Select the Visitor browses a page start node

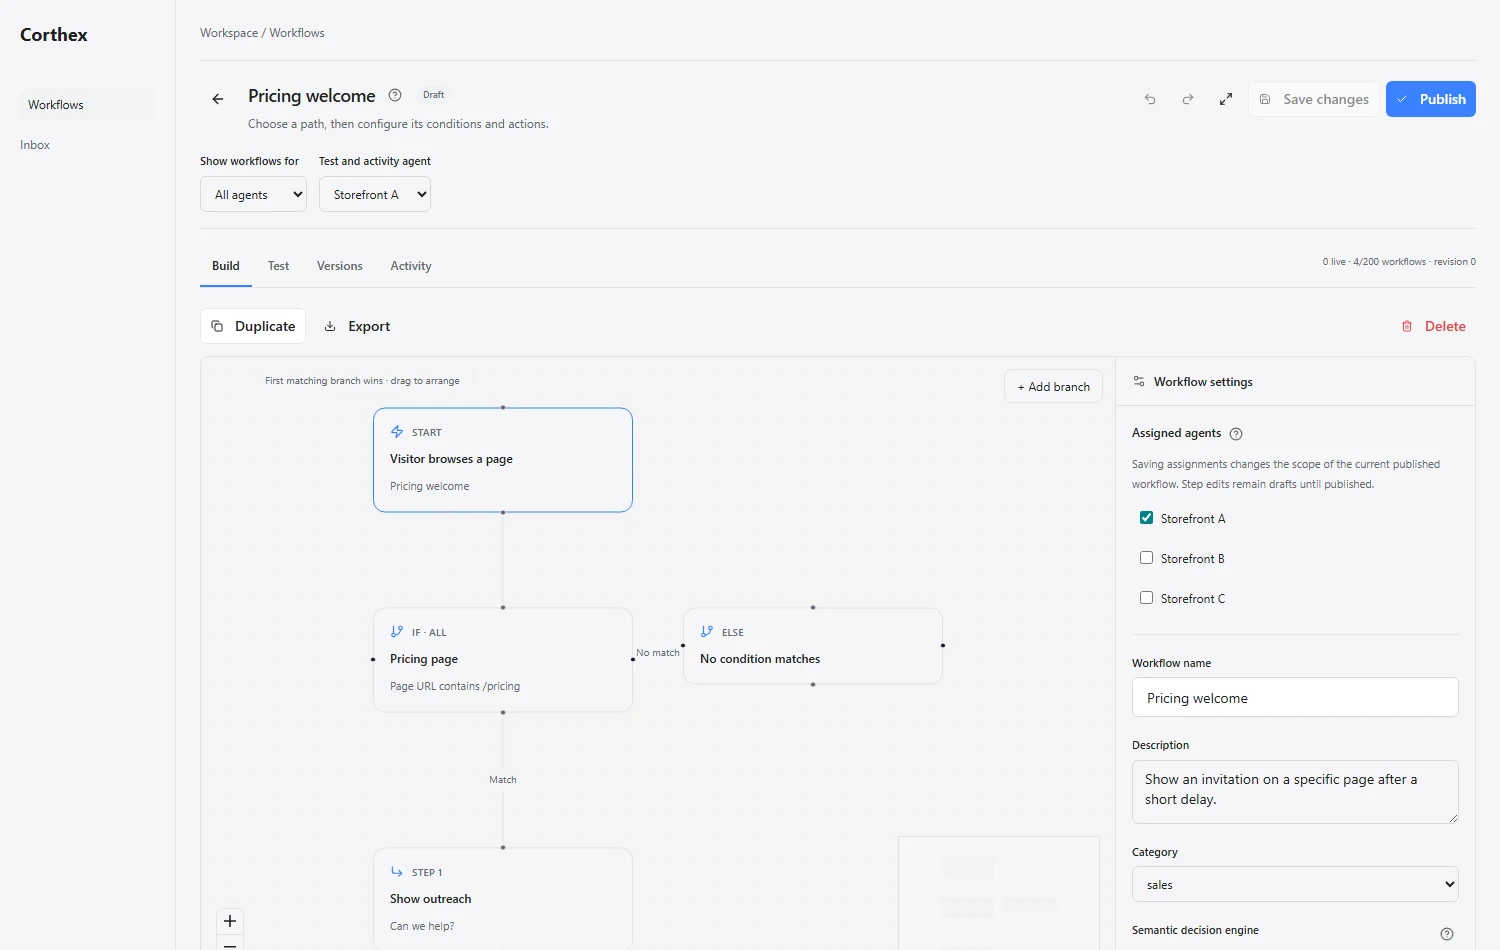[503, 460]
